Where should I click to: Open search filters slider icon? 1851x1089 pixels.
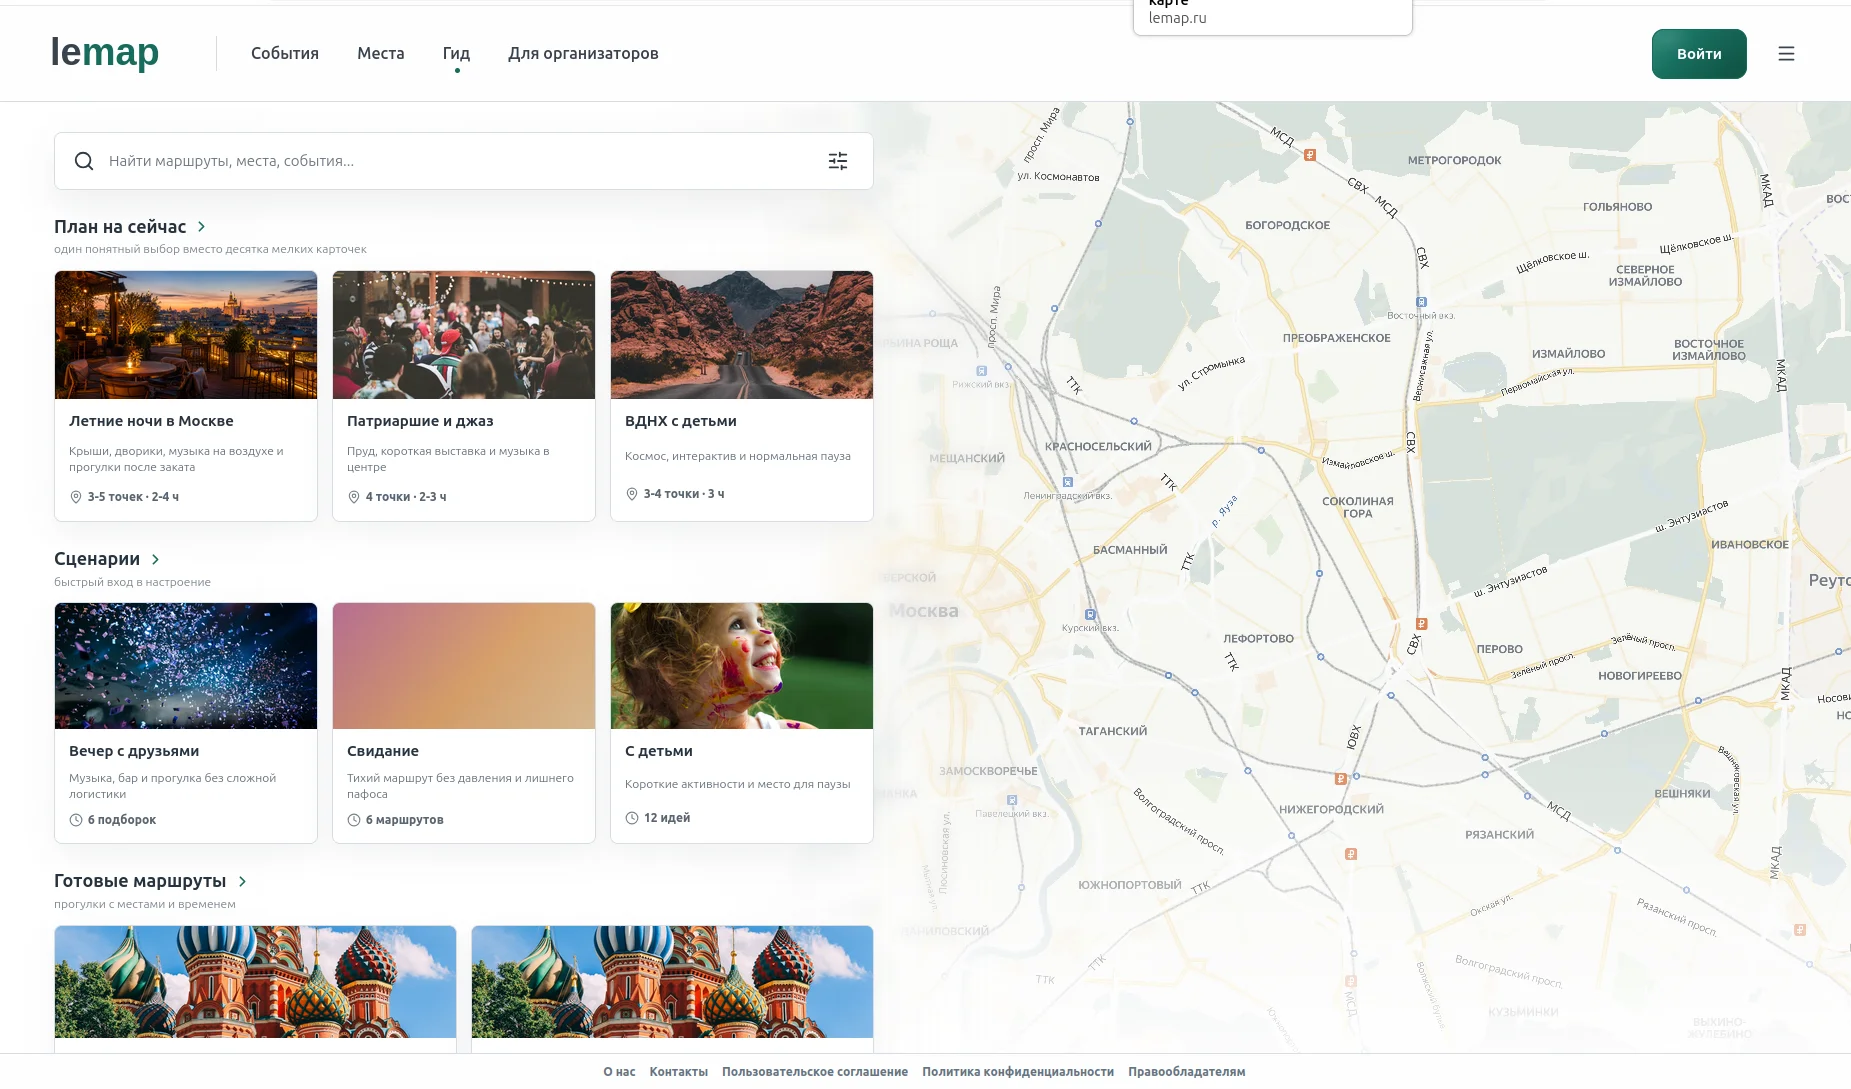[838, 161]
